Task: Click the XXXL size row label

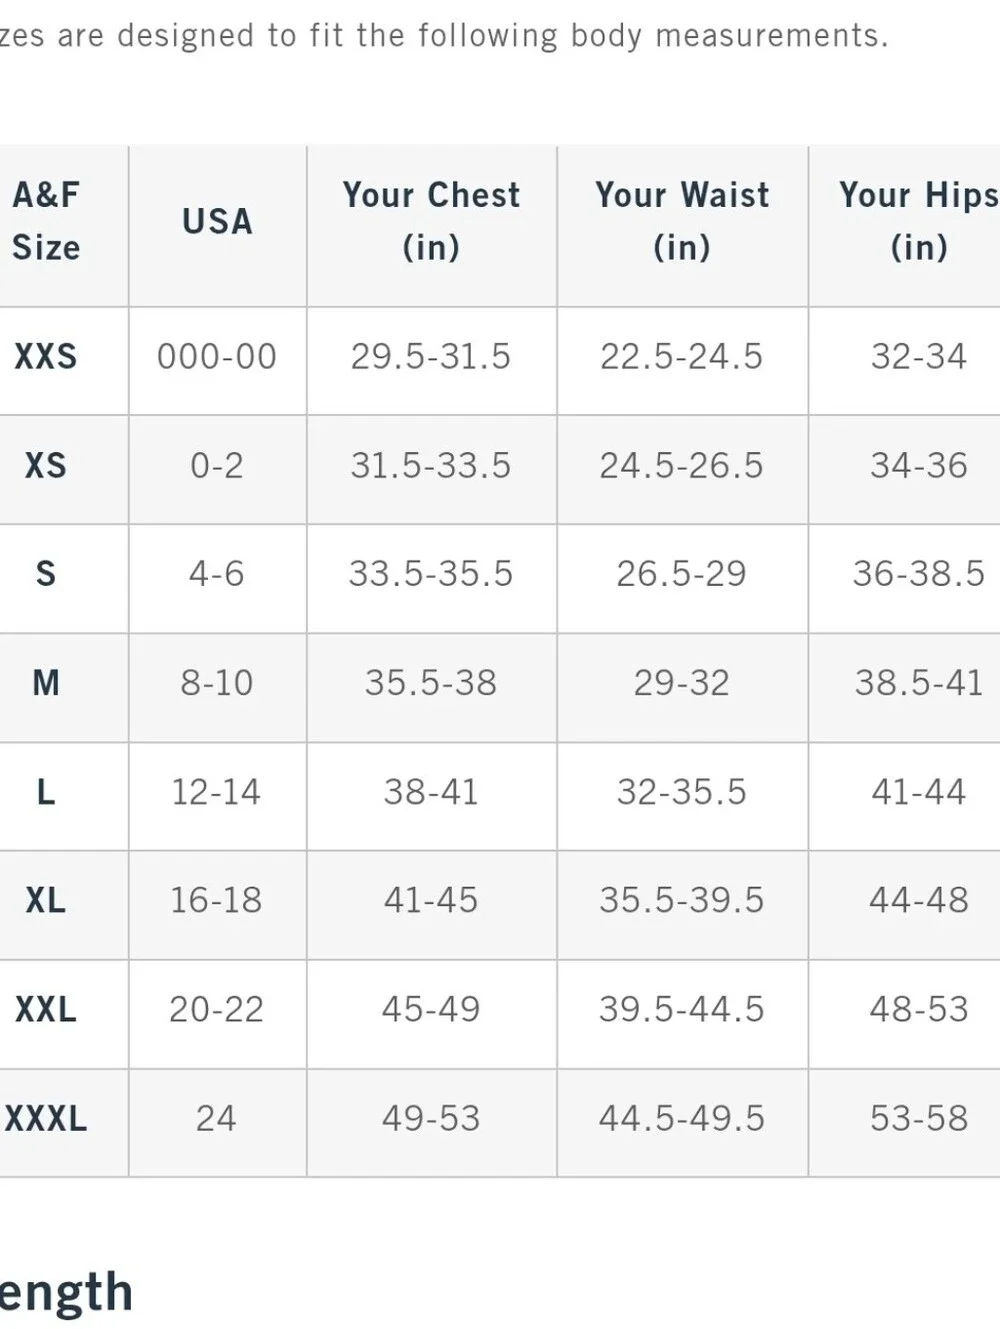Action: pyautogui.click(x=46, y=1118)
